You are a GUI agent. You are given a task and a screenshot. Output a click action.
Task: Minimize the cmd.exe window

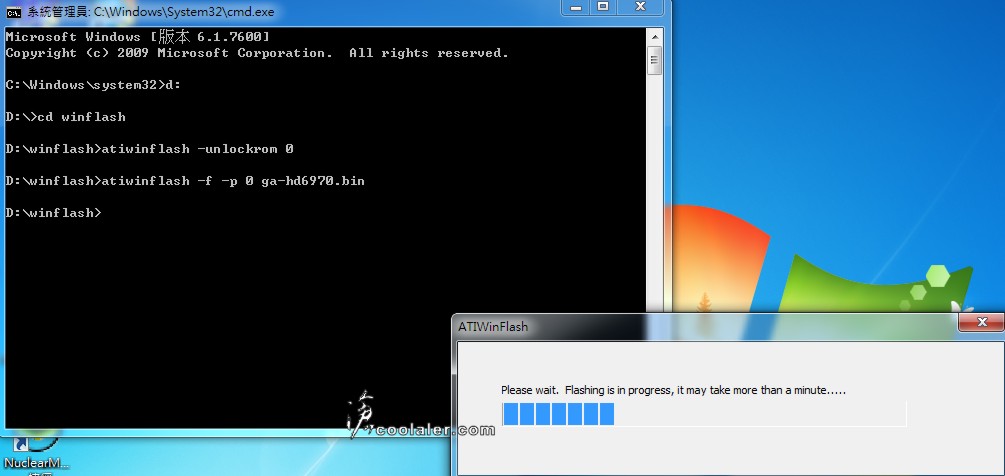[576, 7]
